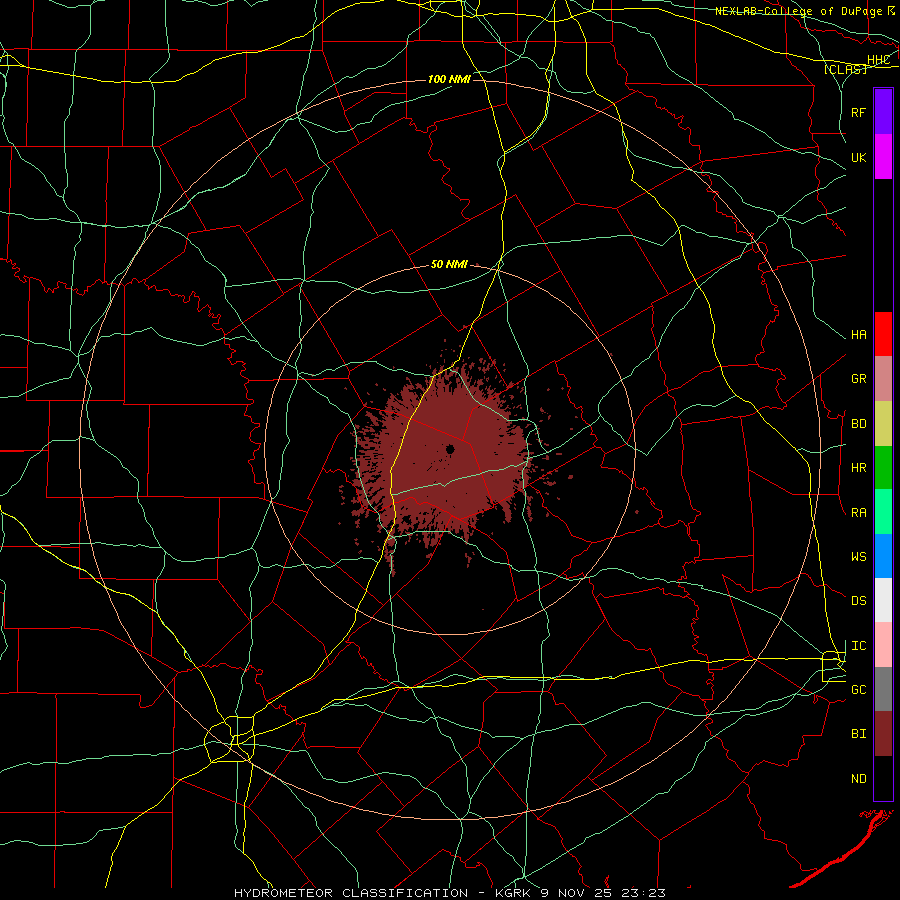Click the HHC product code text
Viewport: 900px width, 900px height.
(878, 60)
